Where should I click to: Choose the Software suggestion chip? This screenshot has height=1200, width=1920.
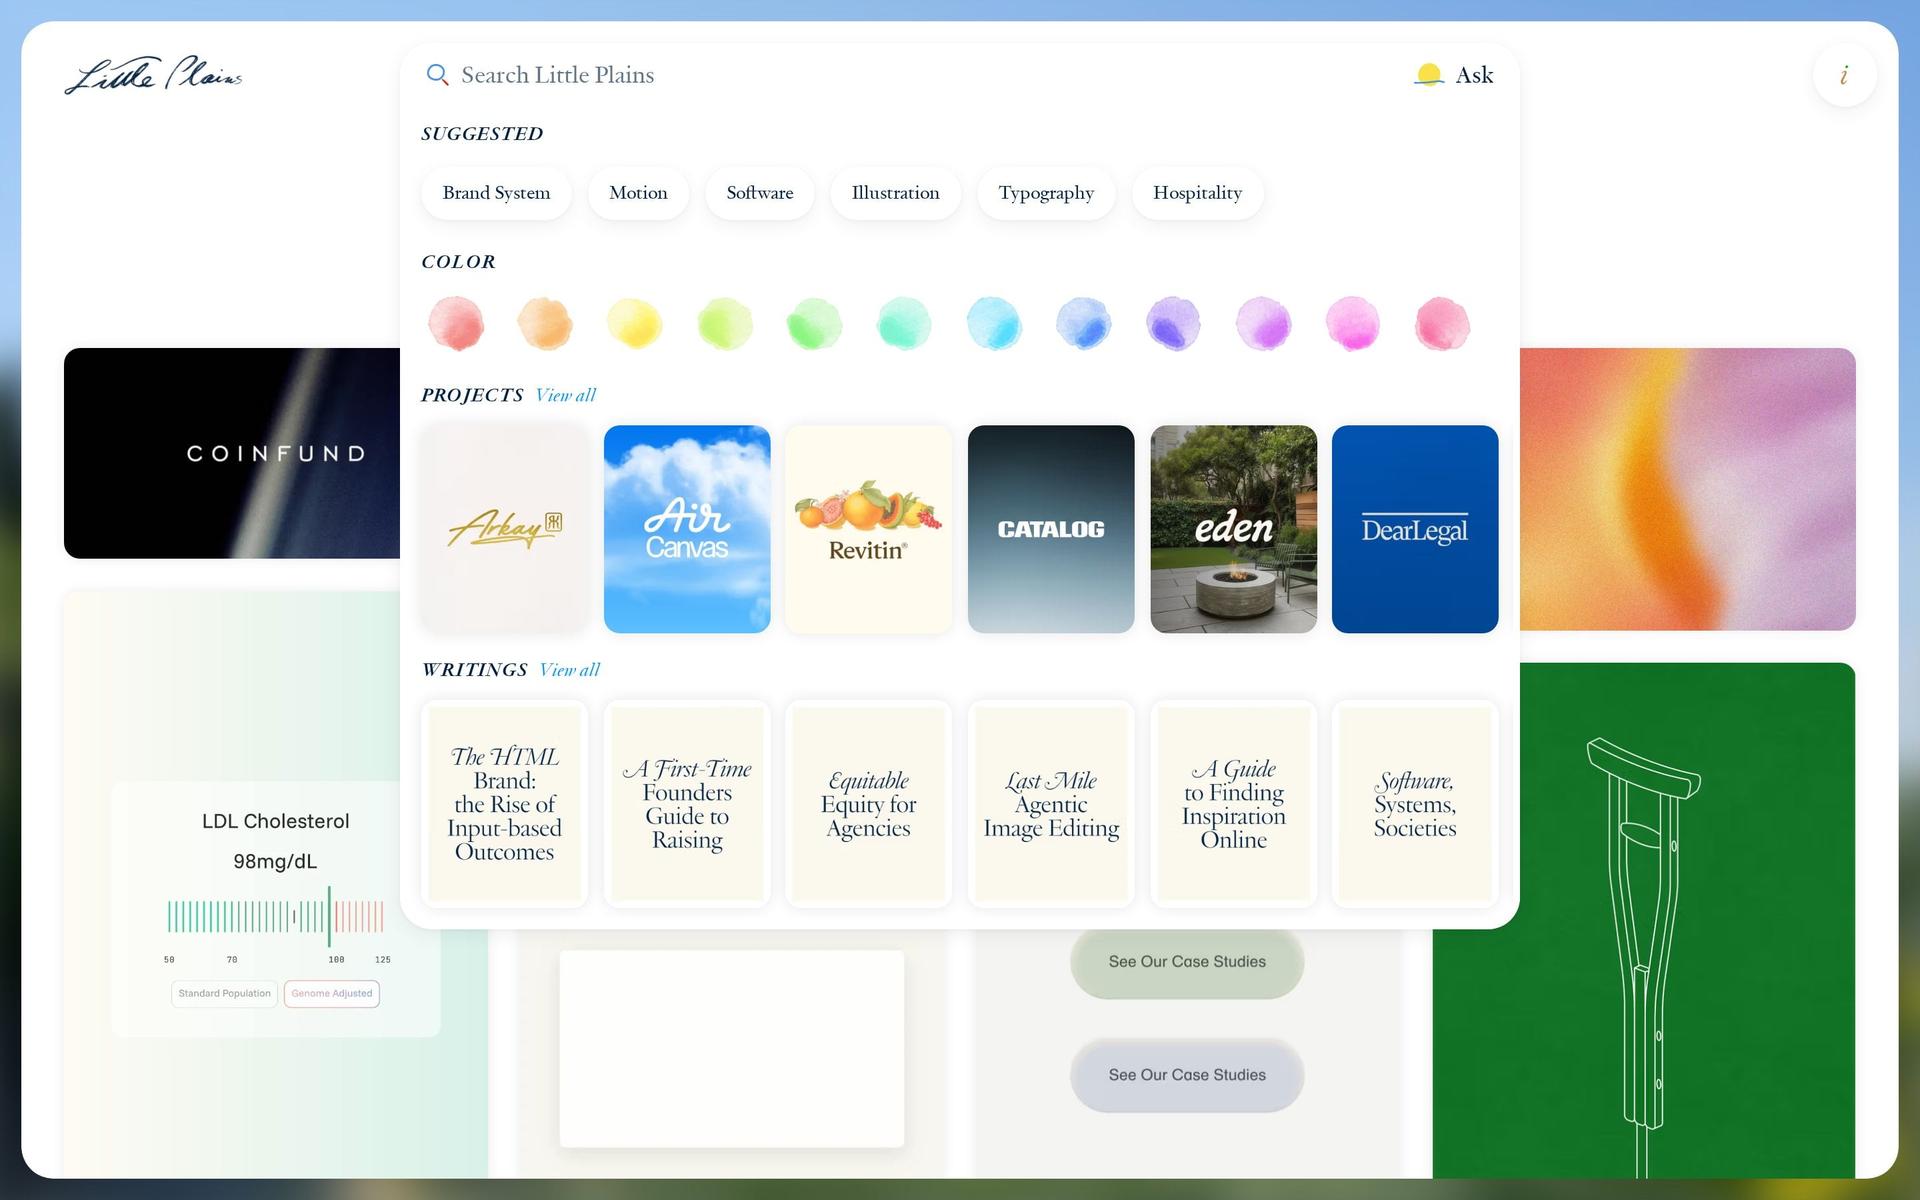tap(760, 193)
